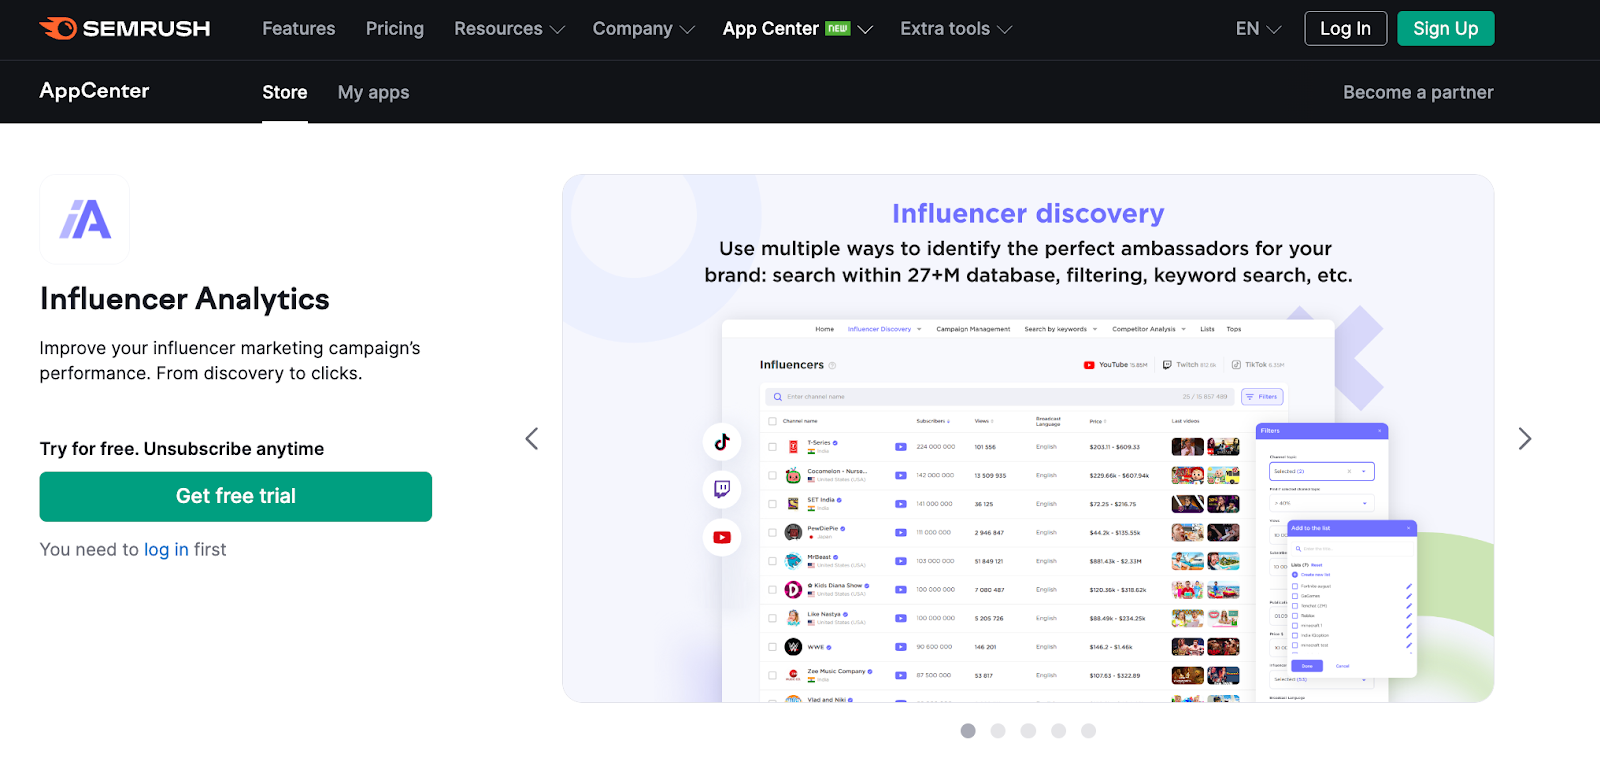Screen dimensions: 1600x784
Task: Close the Add to the list popup
Action: 1408,528
